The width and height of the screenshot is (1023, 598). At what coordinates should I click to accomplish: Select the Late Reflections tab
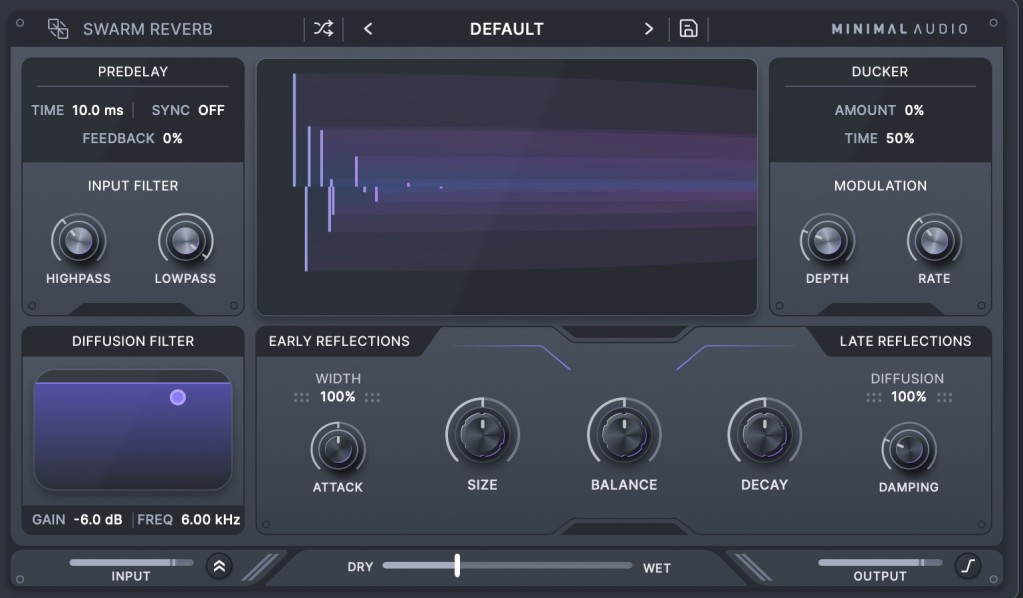click(x=905, y=341)
